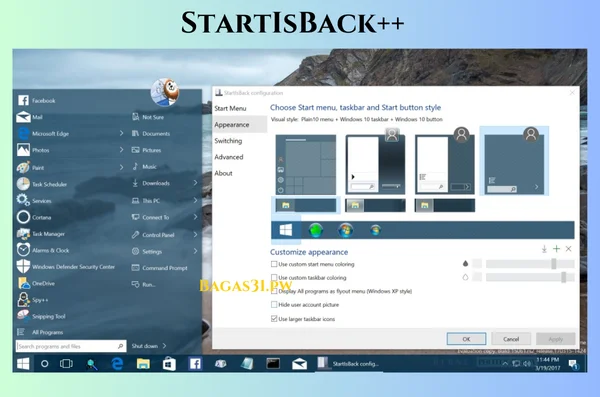Click the Windows Start button on taskbar
Viewport: 600px width, 397px height.
click(x=23, y=363)
